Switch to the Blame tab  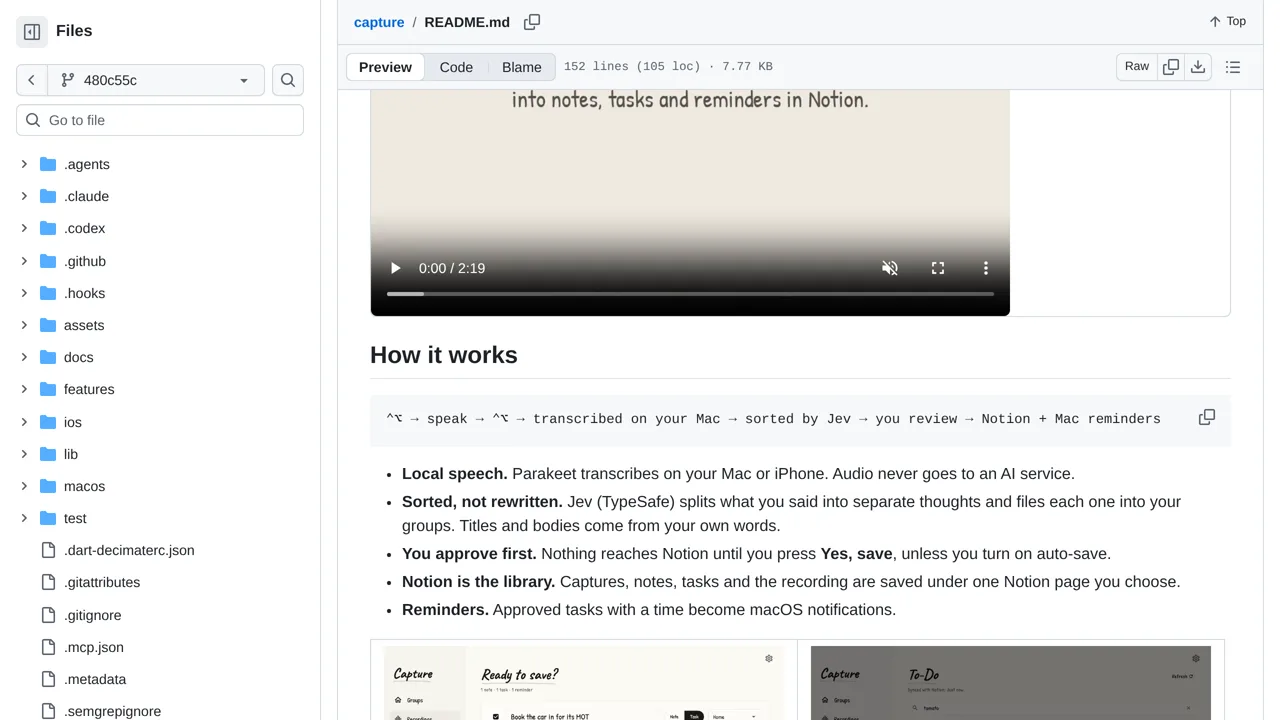click(x=522, y=67)
